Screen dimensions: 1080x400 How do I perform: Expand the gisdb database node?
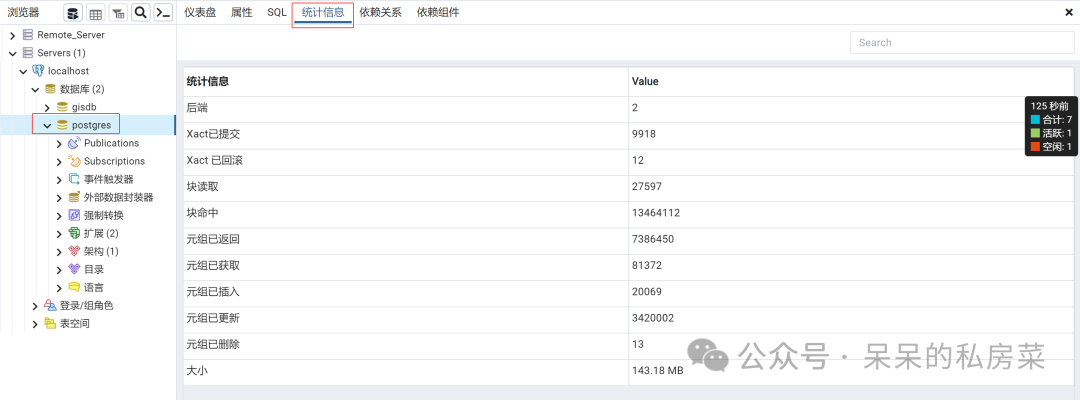[x=48, y=107]
